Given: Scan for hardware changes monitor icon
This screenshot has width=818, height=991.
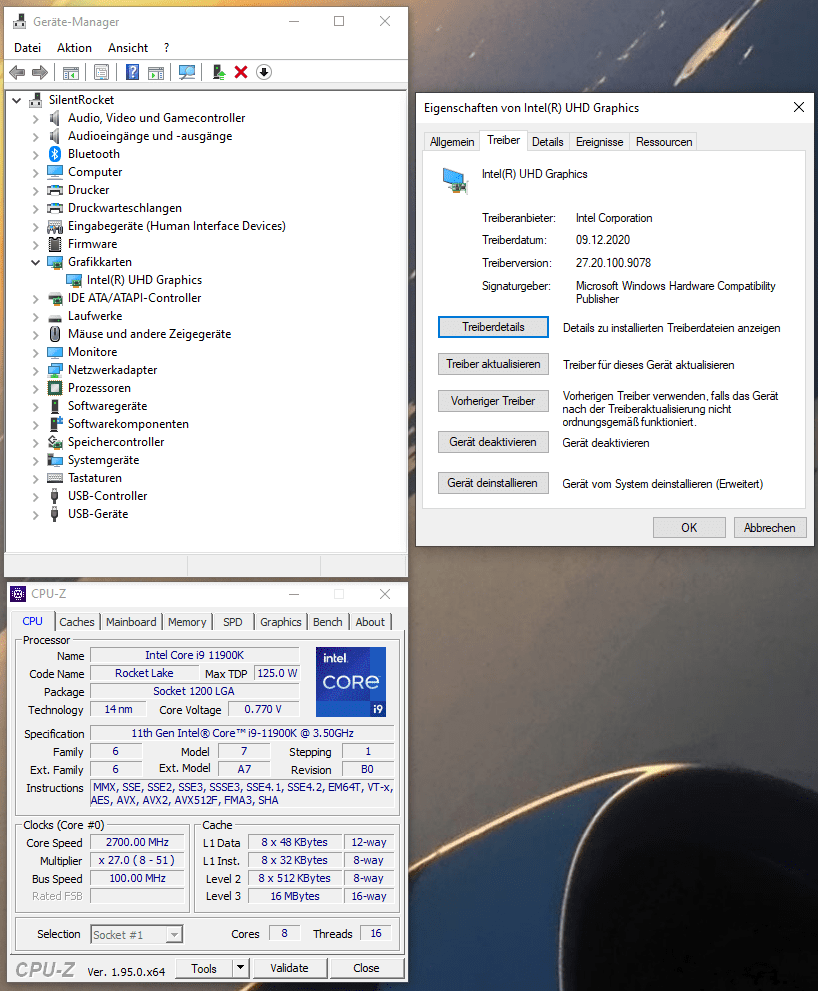Looking at the screenshot, I should pos(186,72).
